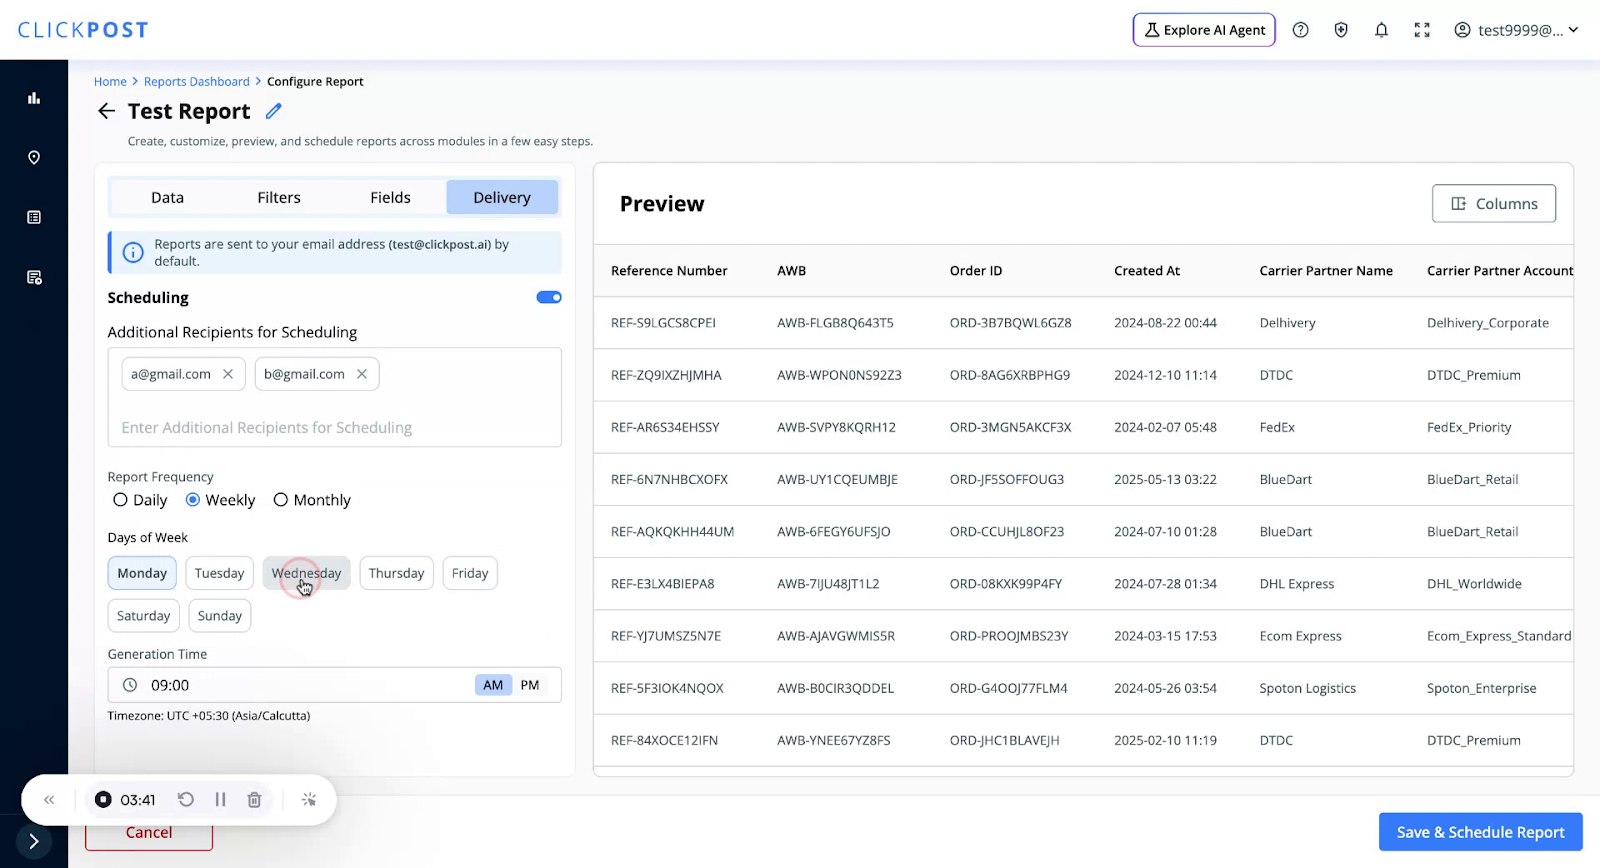This screenshot has height=868, width=1600.
Task: Select AM for generation time
Action: pyautogui.click(x=493, y=685)
